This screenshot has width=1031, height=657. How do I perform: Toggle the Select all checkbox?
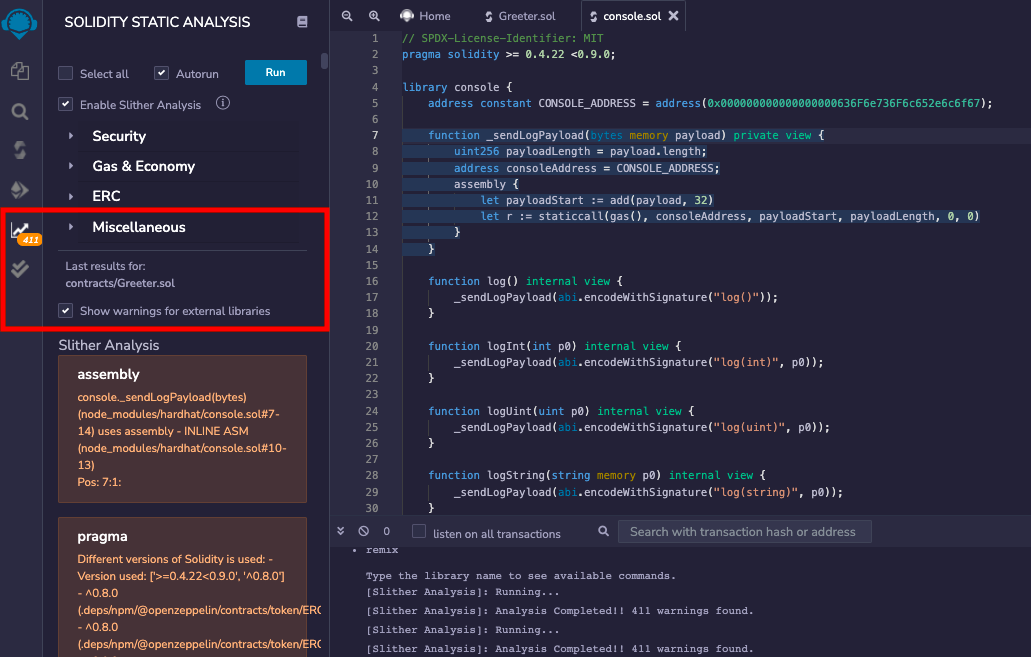click(65, 73)
